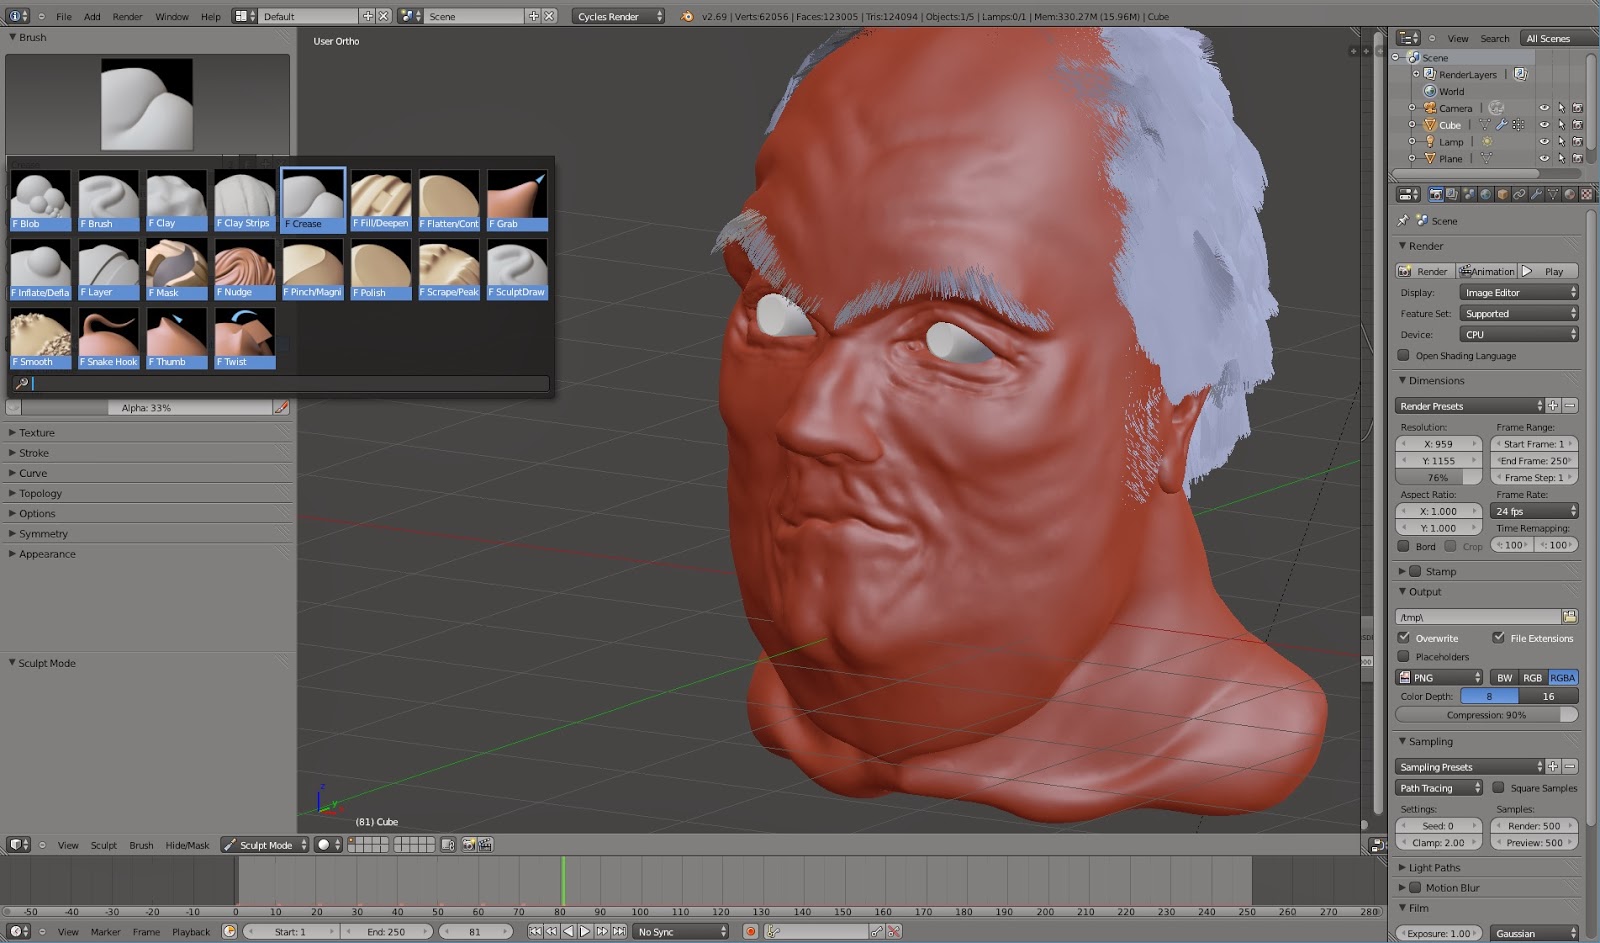Toggle visibility eye for Cube object
Image resolution: width=1600 pixels, height=943 pixels.
(1544, 125)
